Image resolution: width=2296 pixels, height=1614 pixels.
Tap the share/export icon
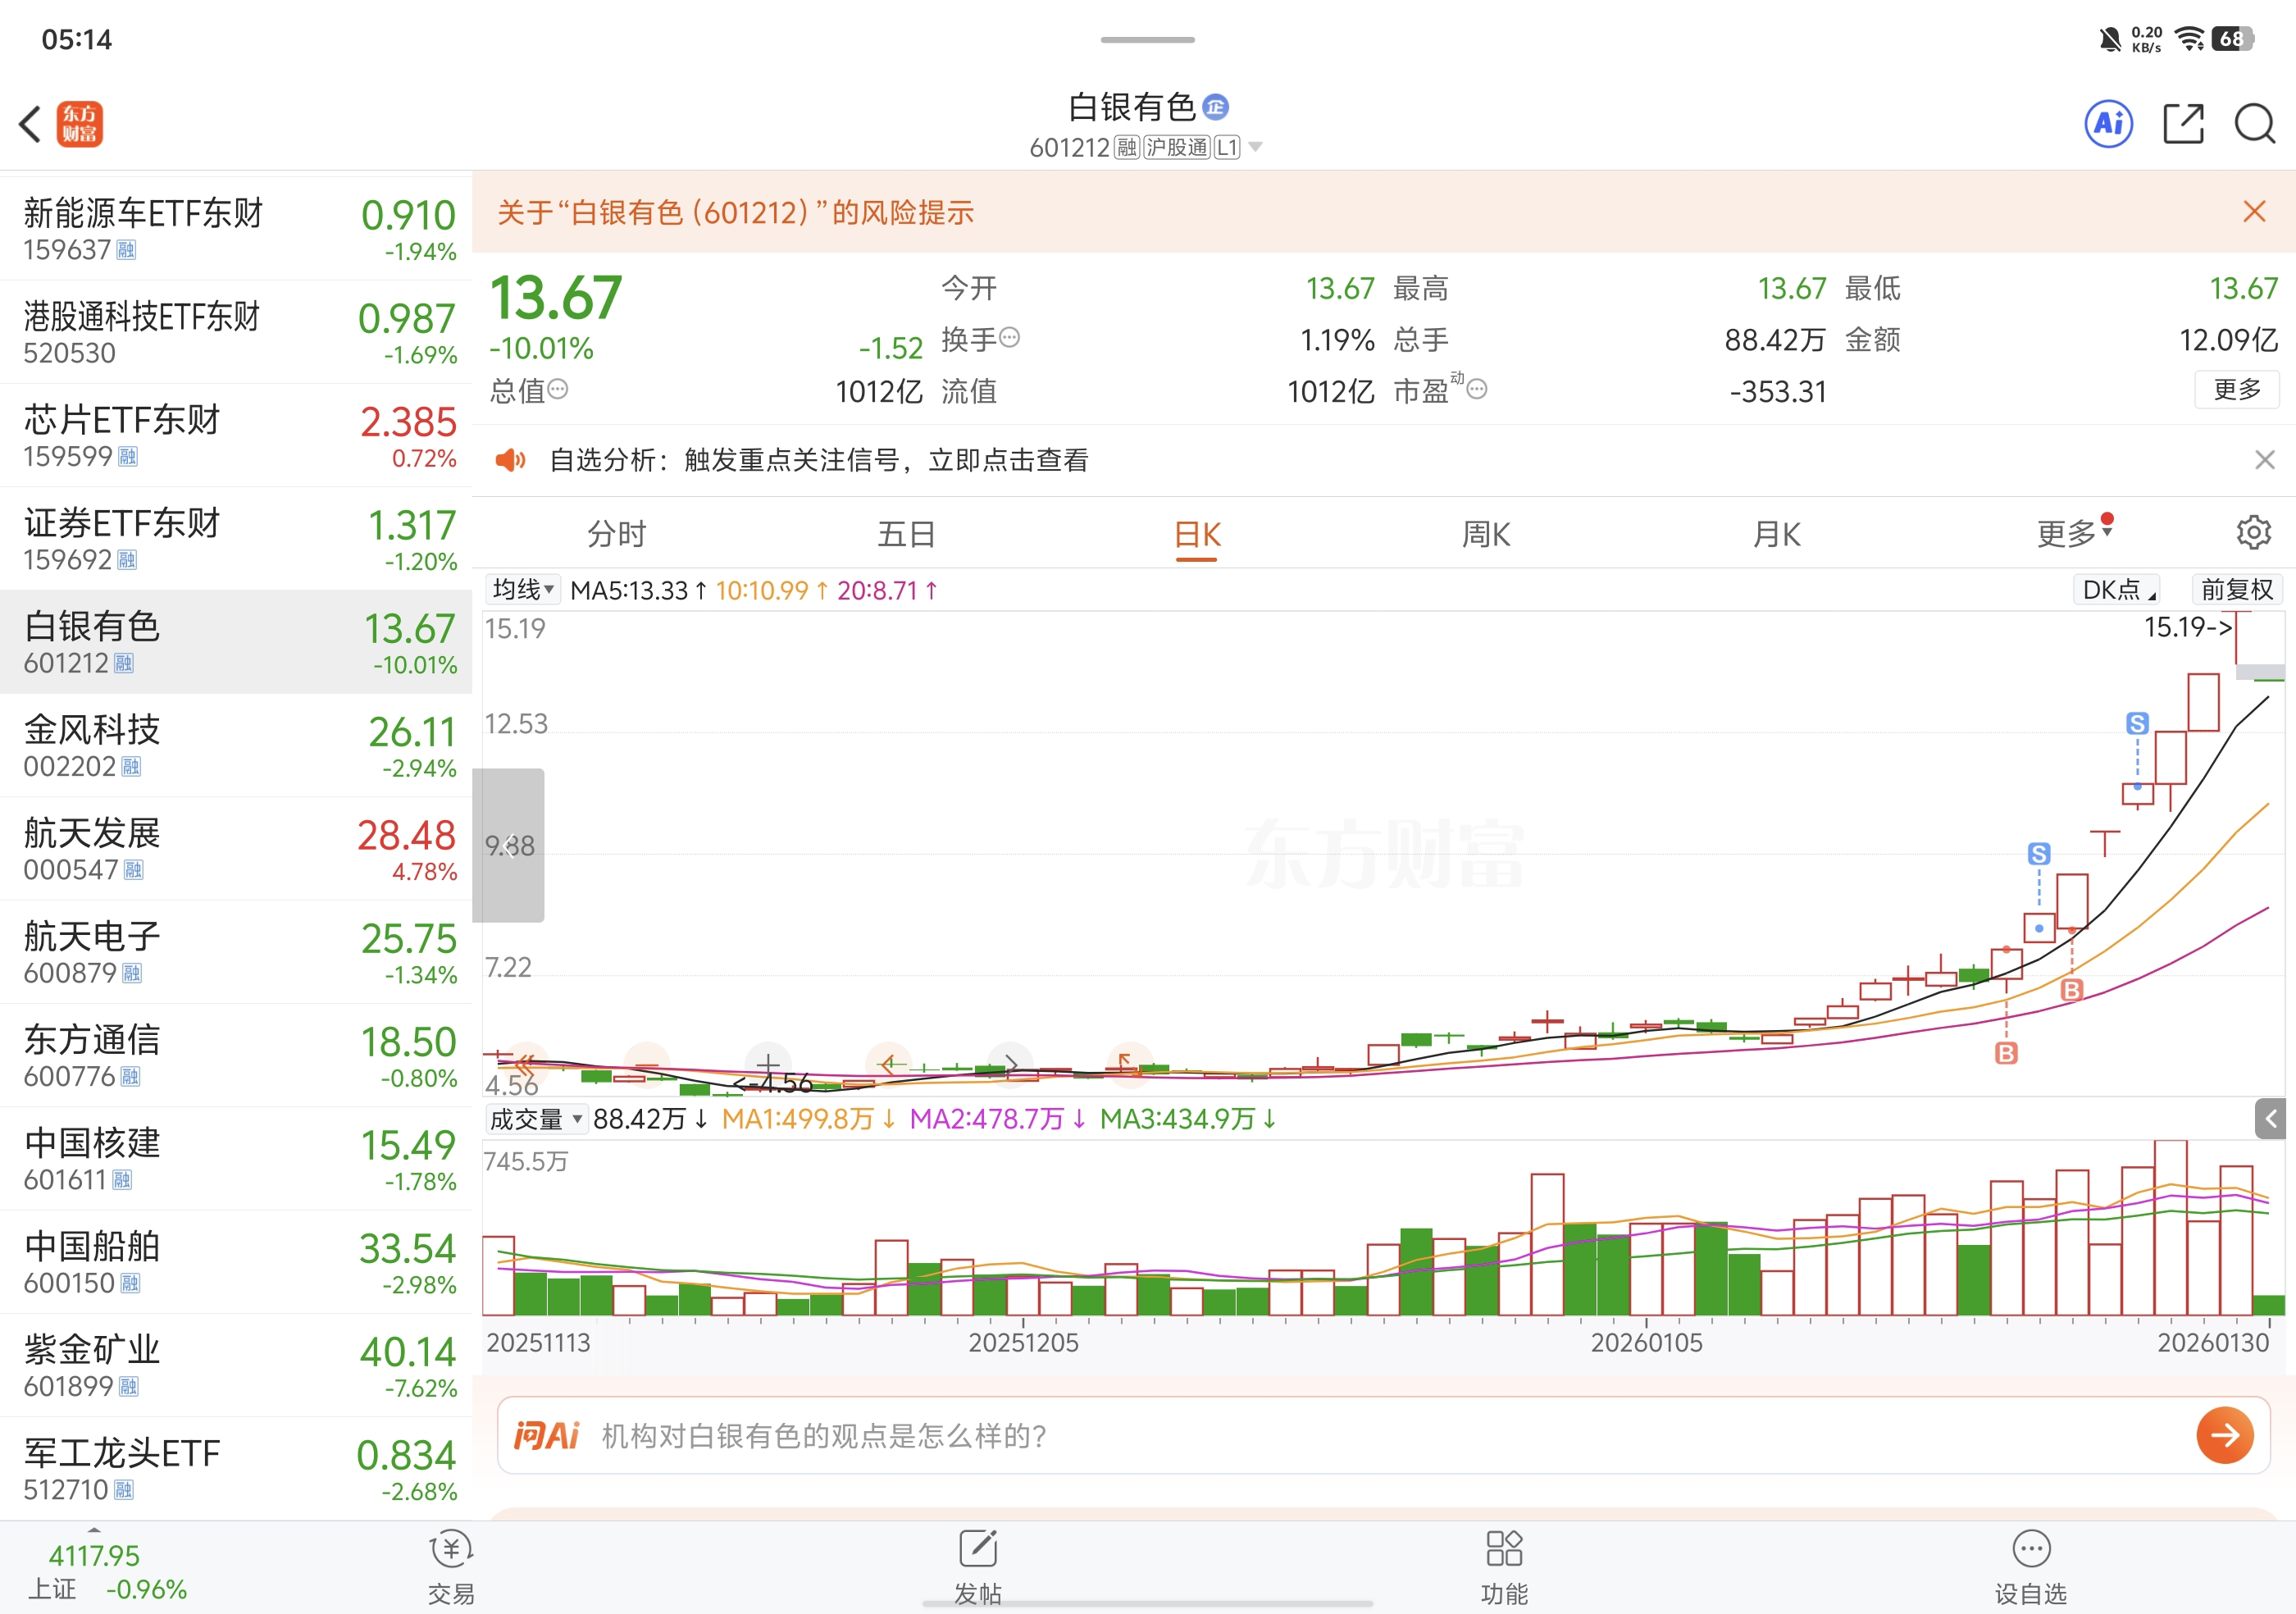[2182, 124]
